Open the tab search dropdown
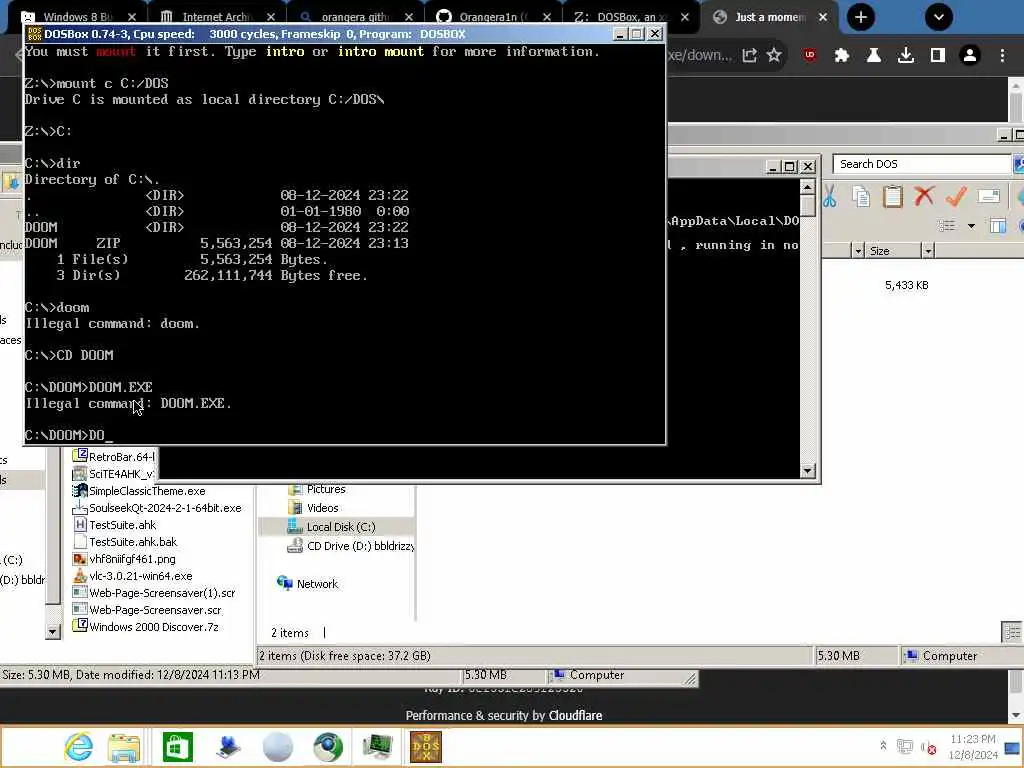 pyautogui.click(x=938, y=17)
